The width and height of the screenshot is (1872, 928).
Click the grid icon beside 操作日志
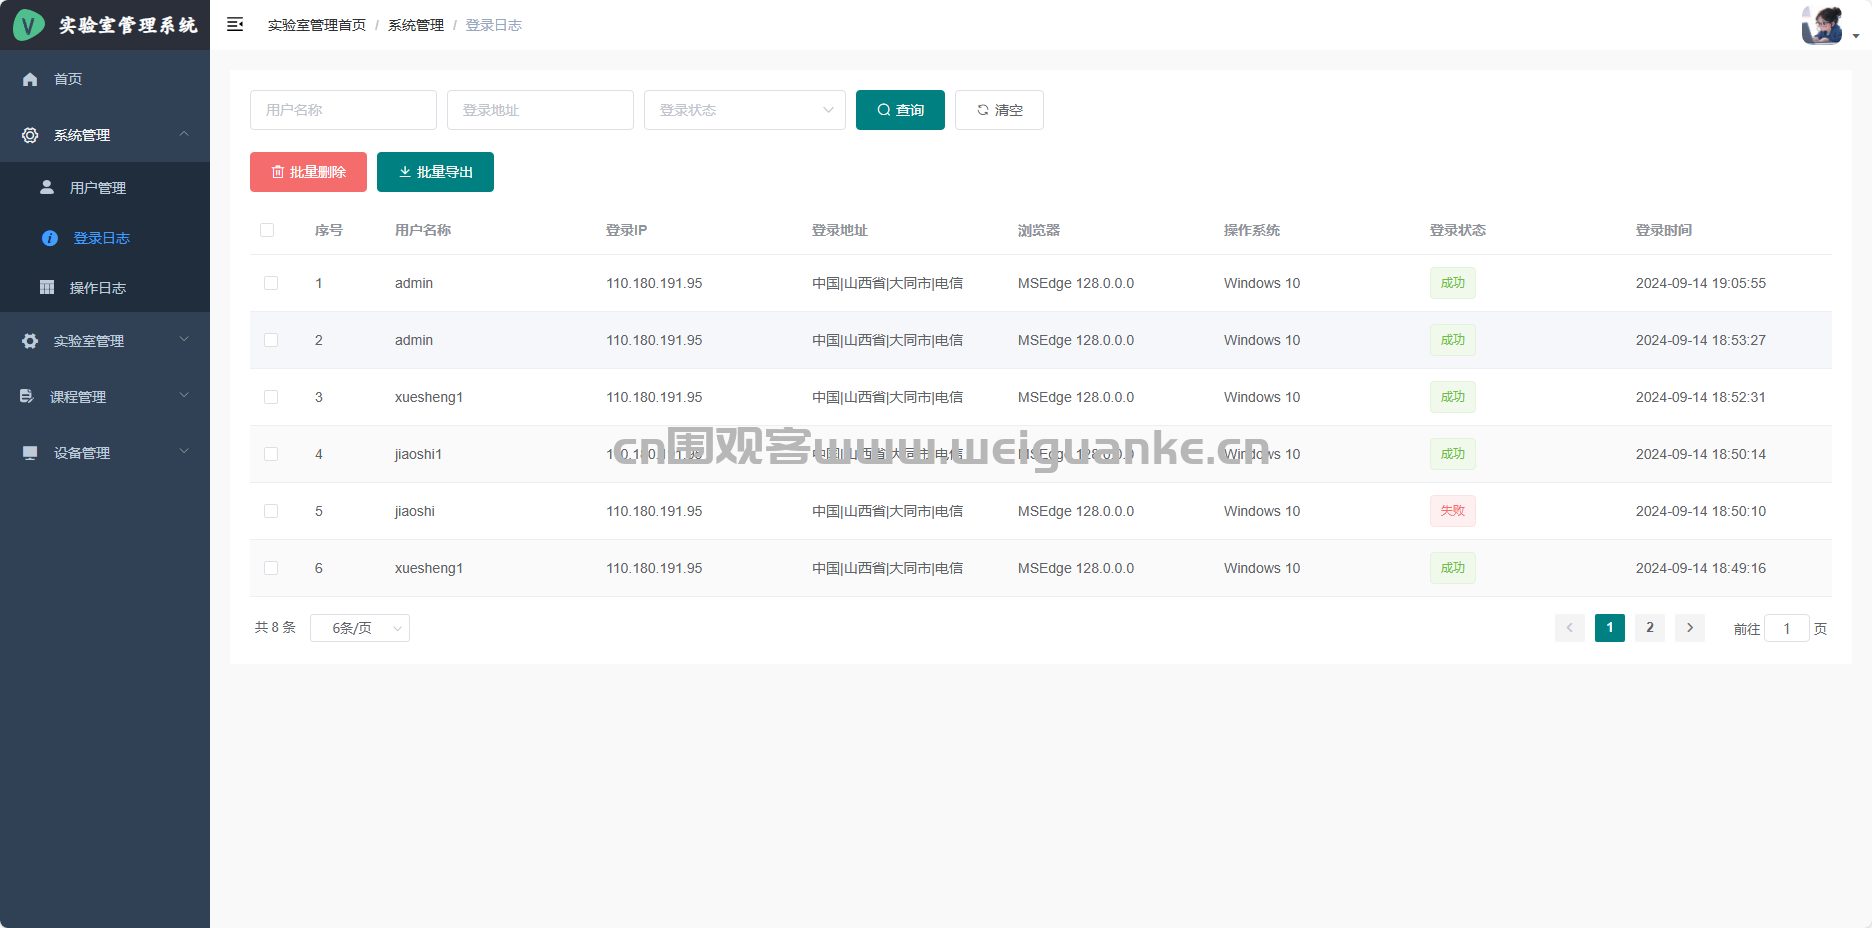(x=46, y=287)
